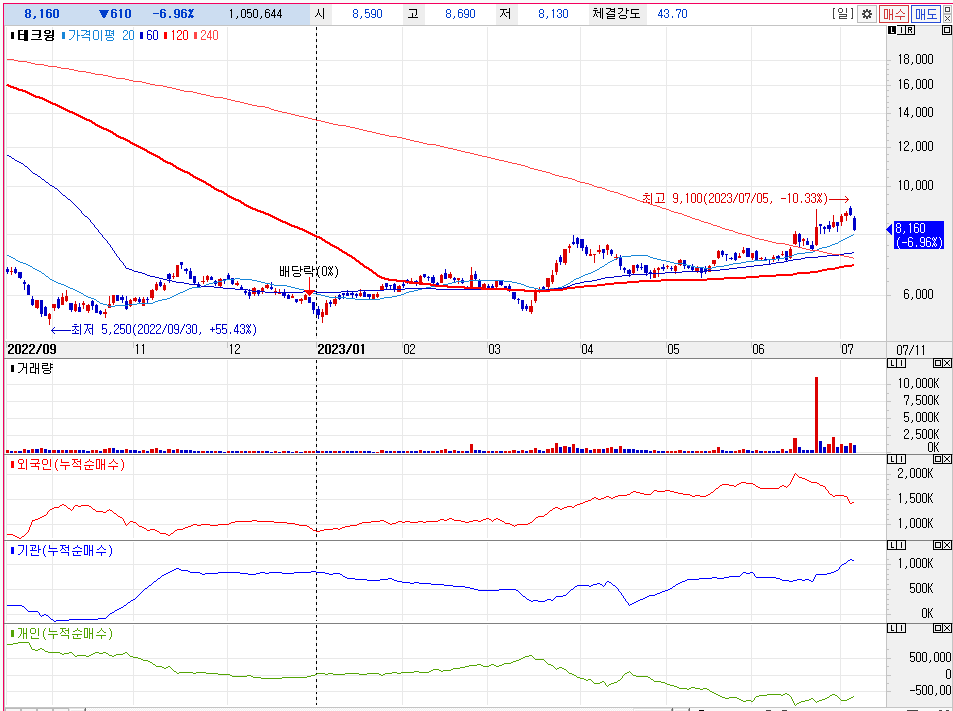
Task: Toggle I button on 개인 panel
Action: (x=901, y=628)
